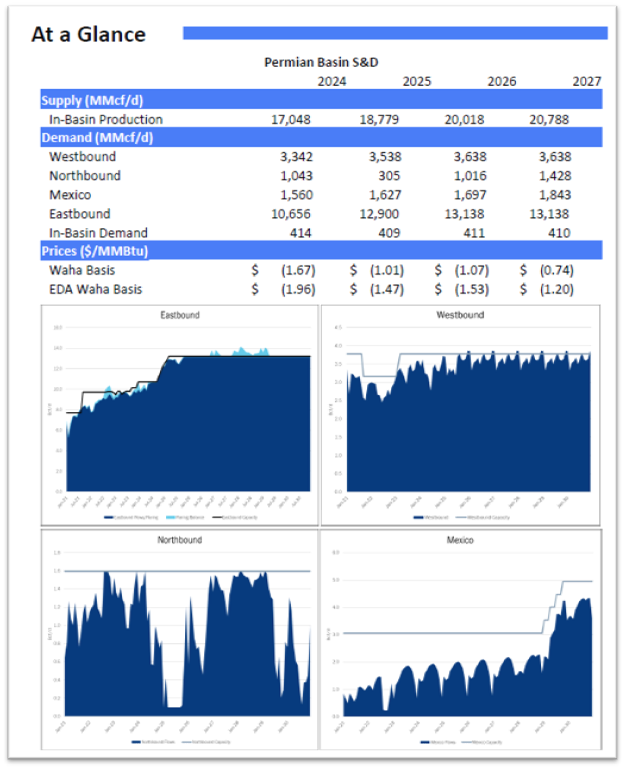
Task: Click the Waha Basis value (0.74)
Action: 556,270
